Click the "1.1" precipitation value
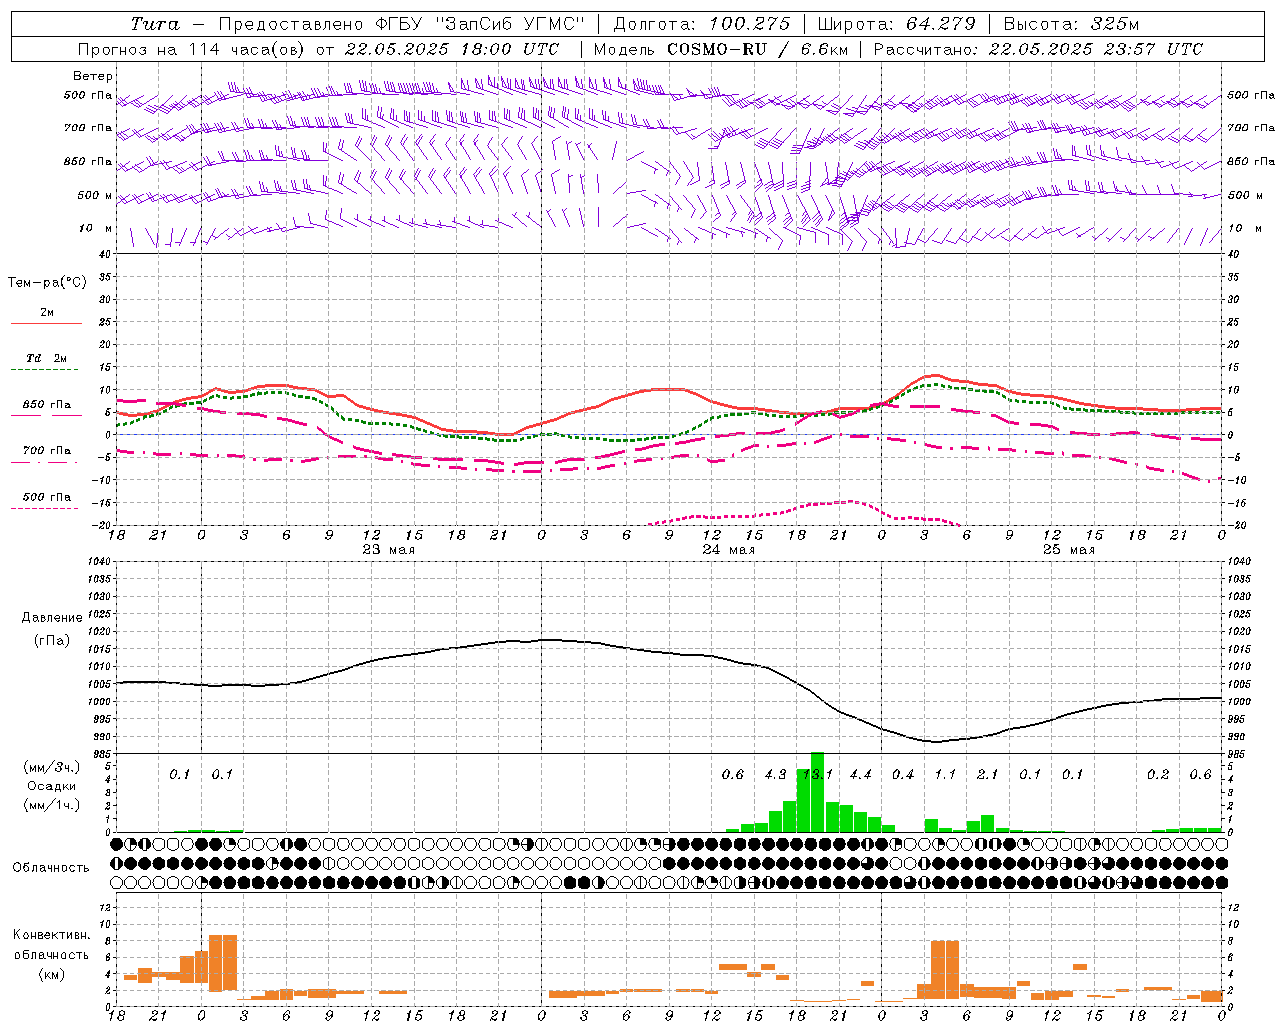Image resolution: width=1280 pixels, height=1024 pixels. (x=945, y=775)
